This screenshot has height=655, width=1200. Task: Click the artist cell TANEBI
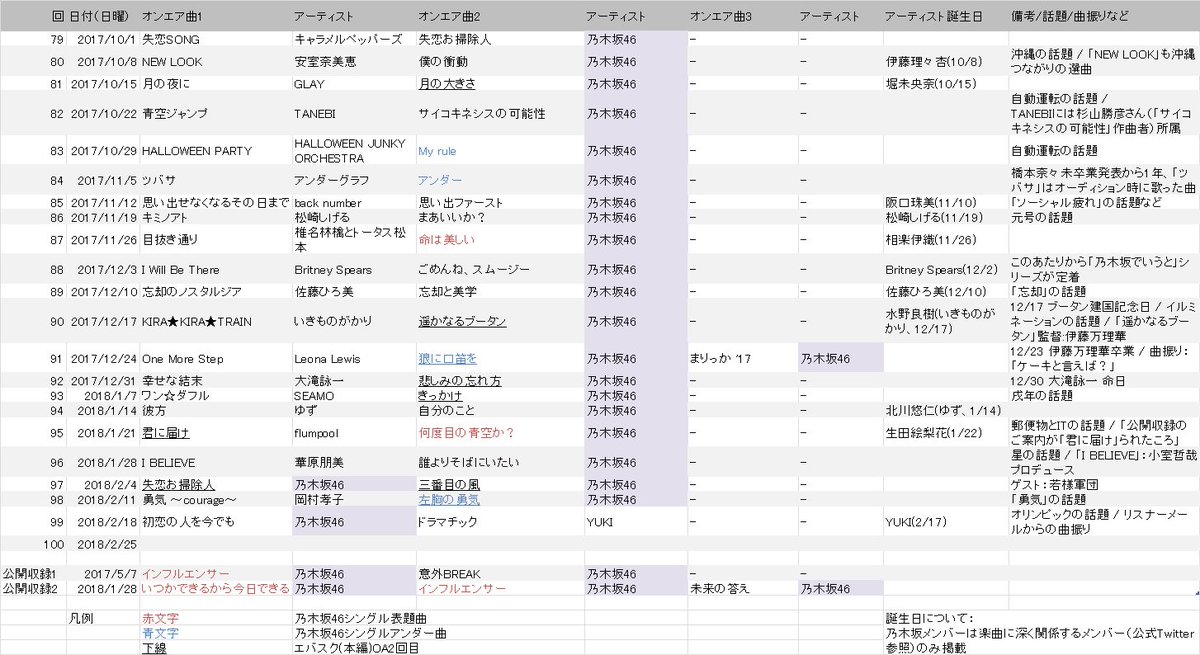click(x=314, y=114)
